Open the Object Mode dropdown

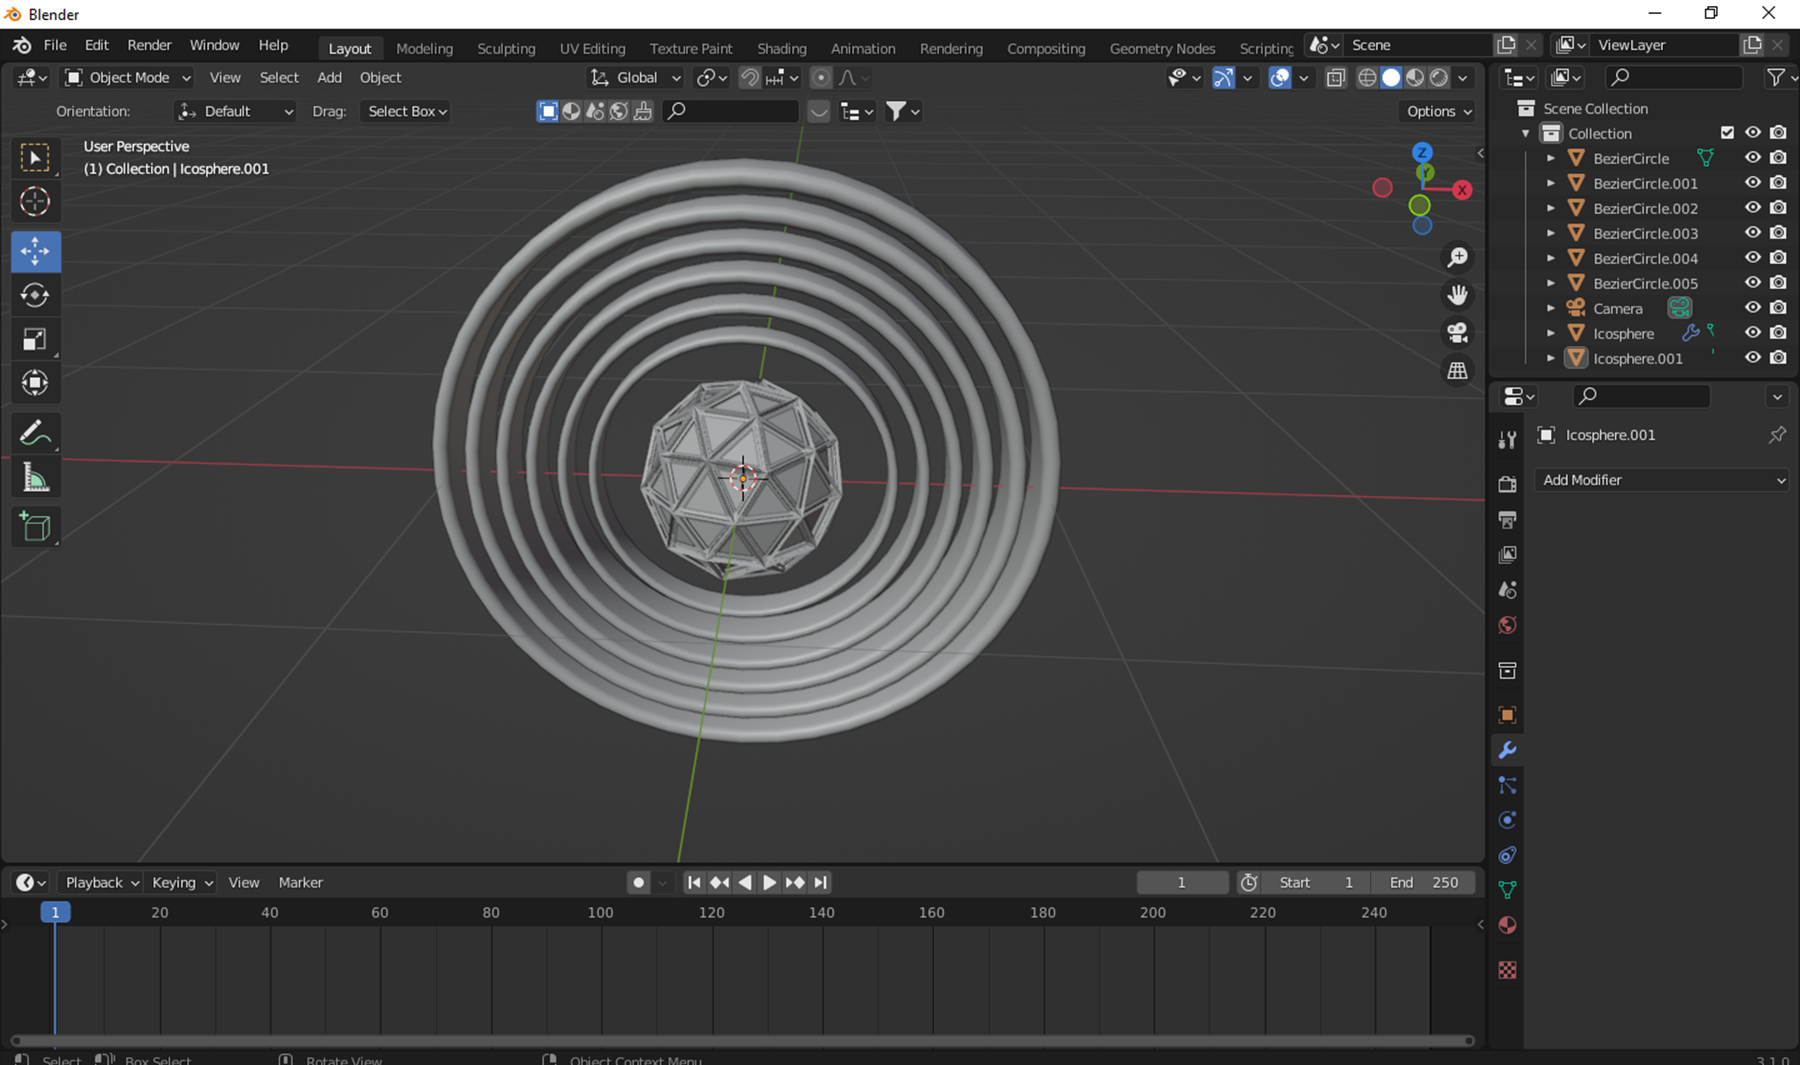127,78
